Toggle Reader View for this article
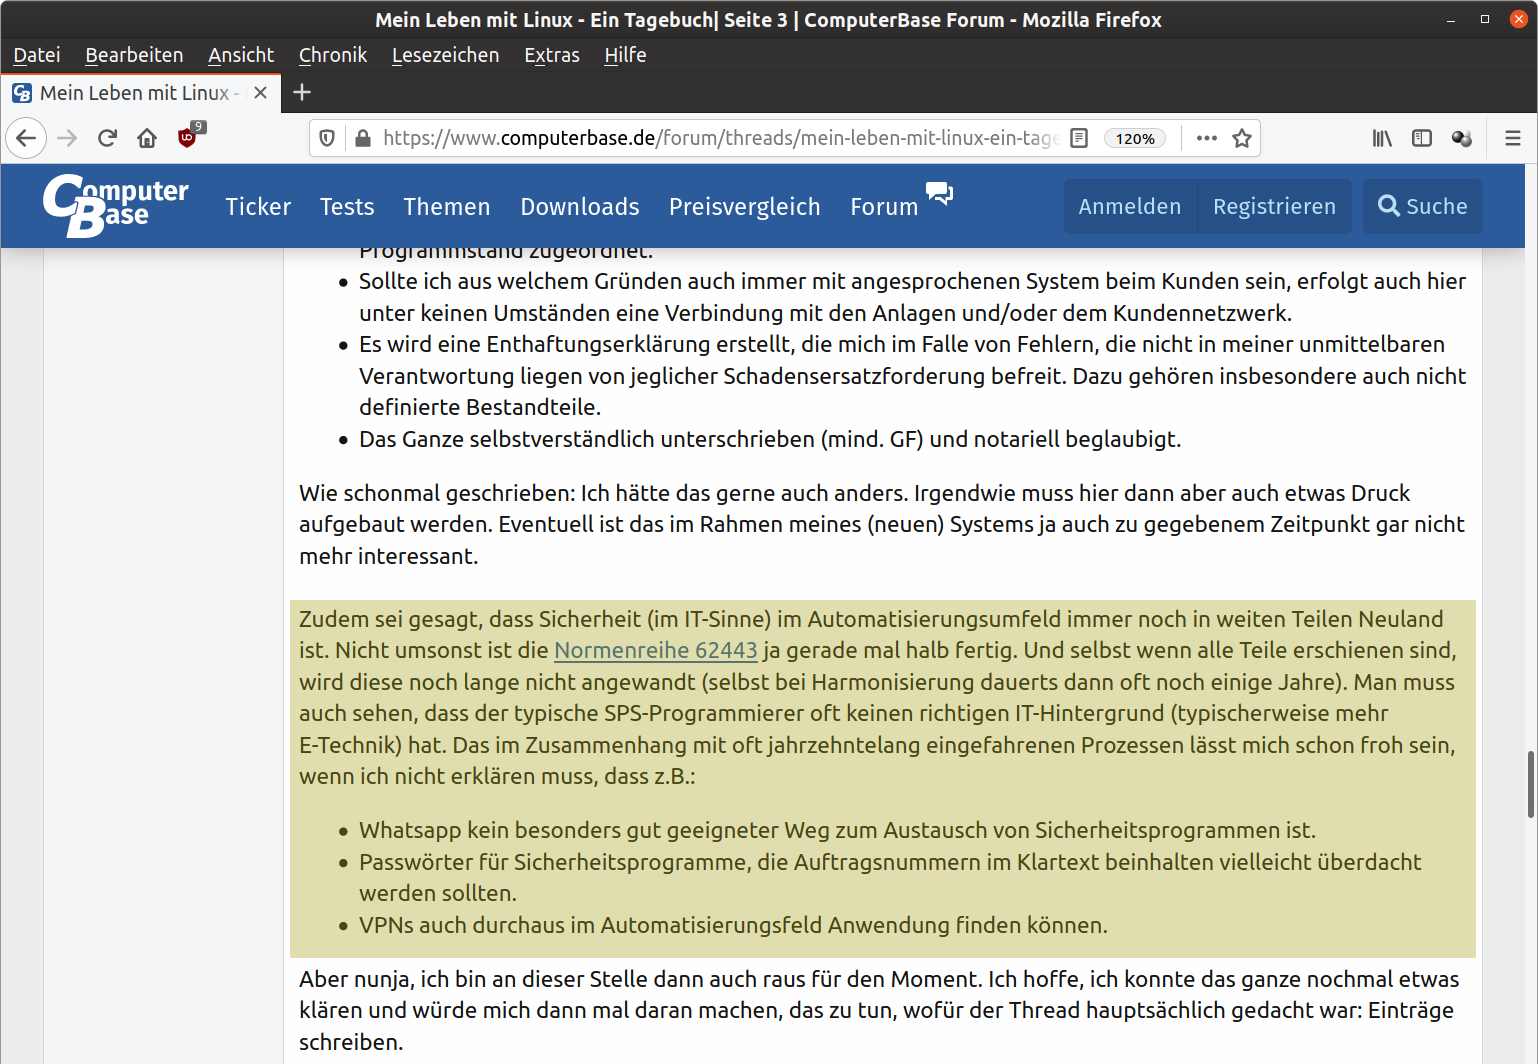The width and height of the screenshot is (1538, 1064). click(1078, 138)
